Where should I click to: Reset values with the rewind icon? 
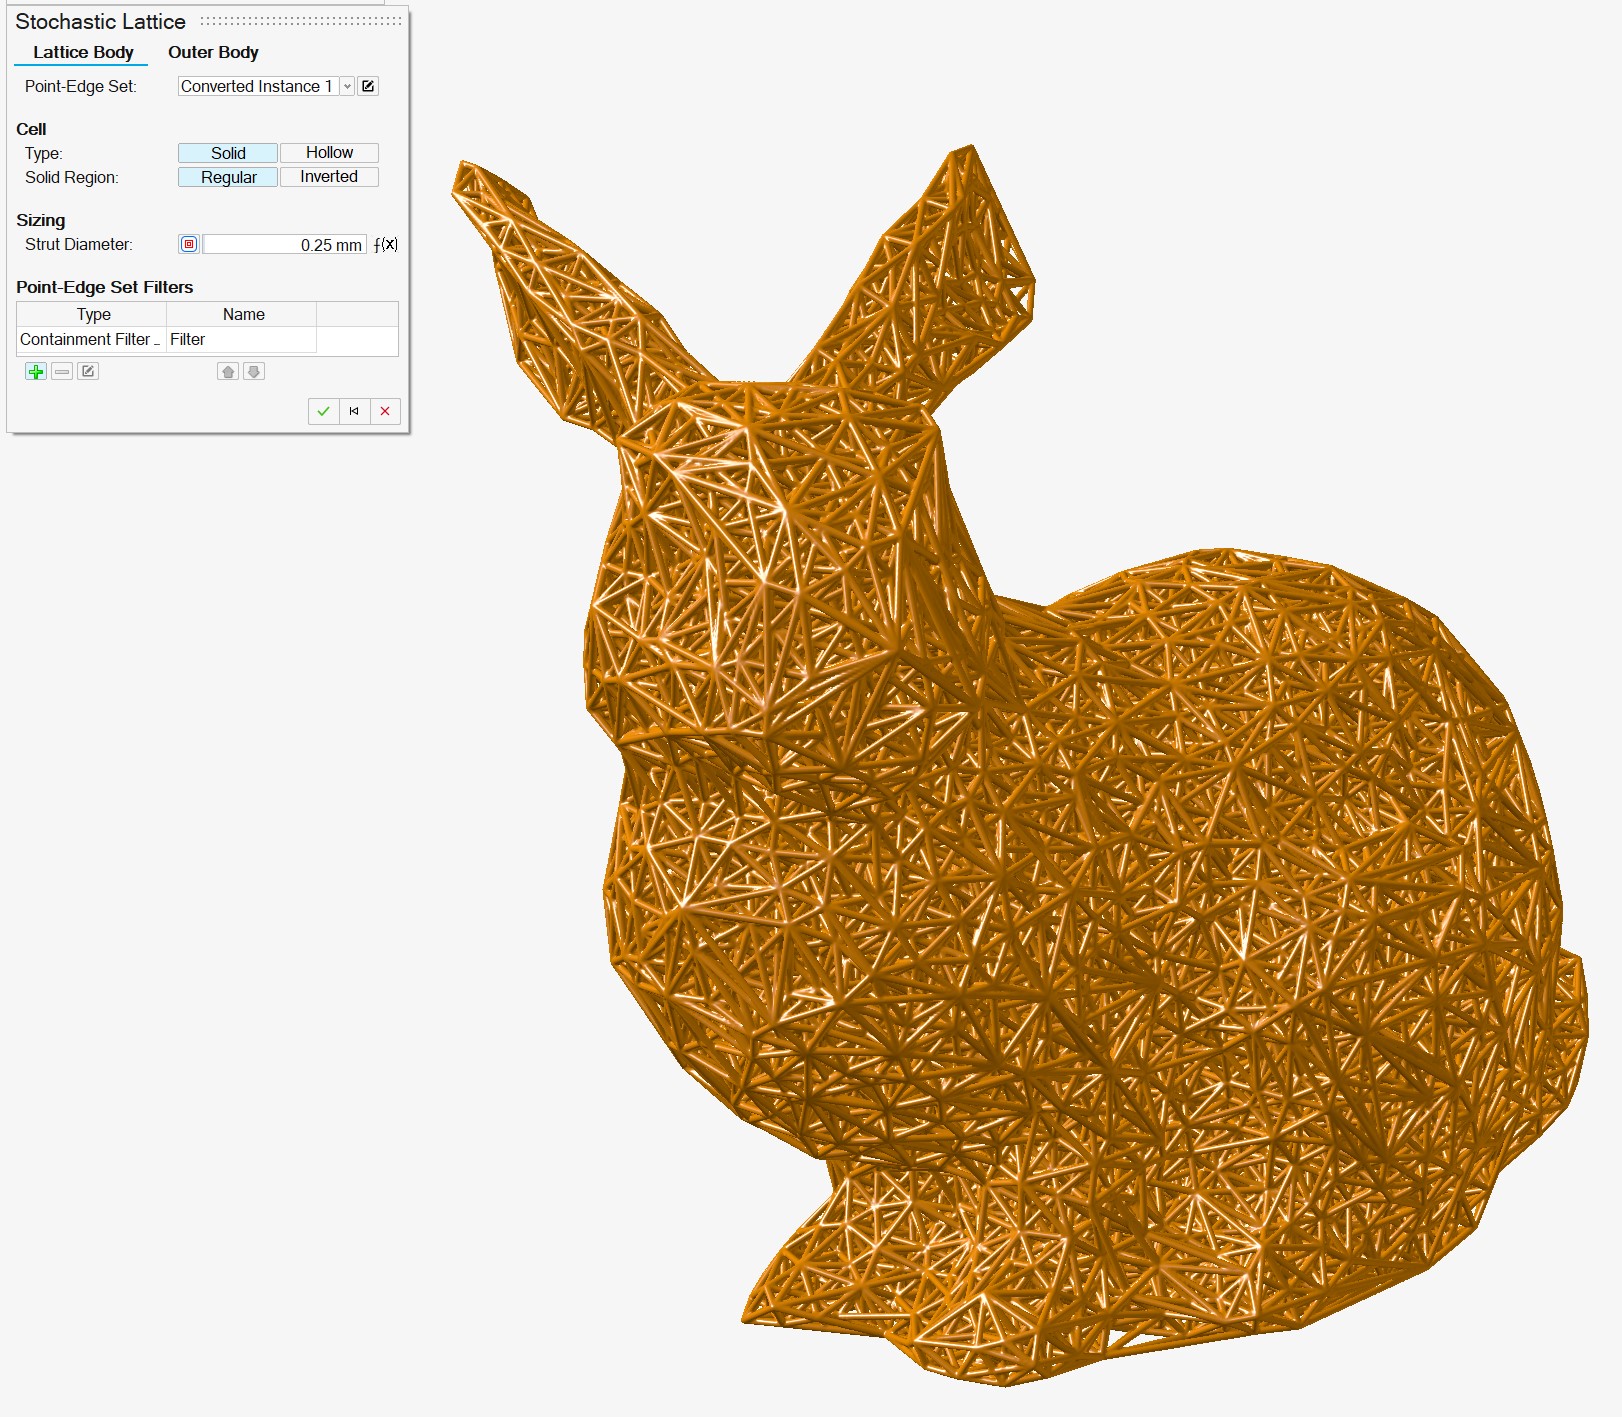[x=354, y=411]
